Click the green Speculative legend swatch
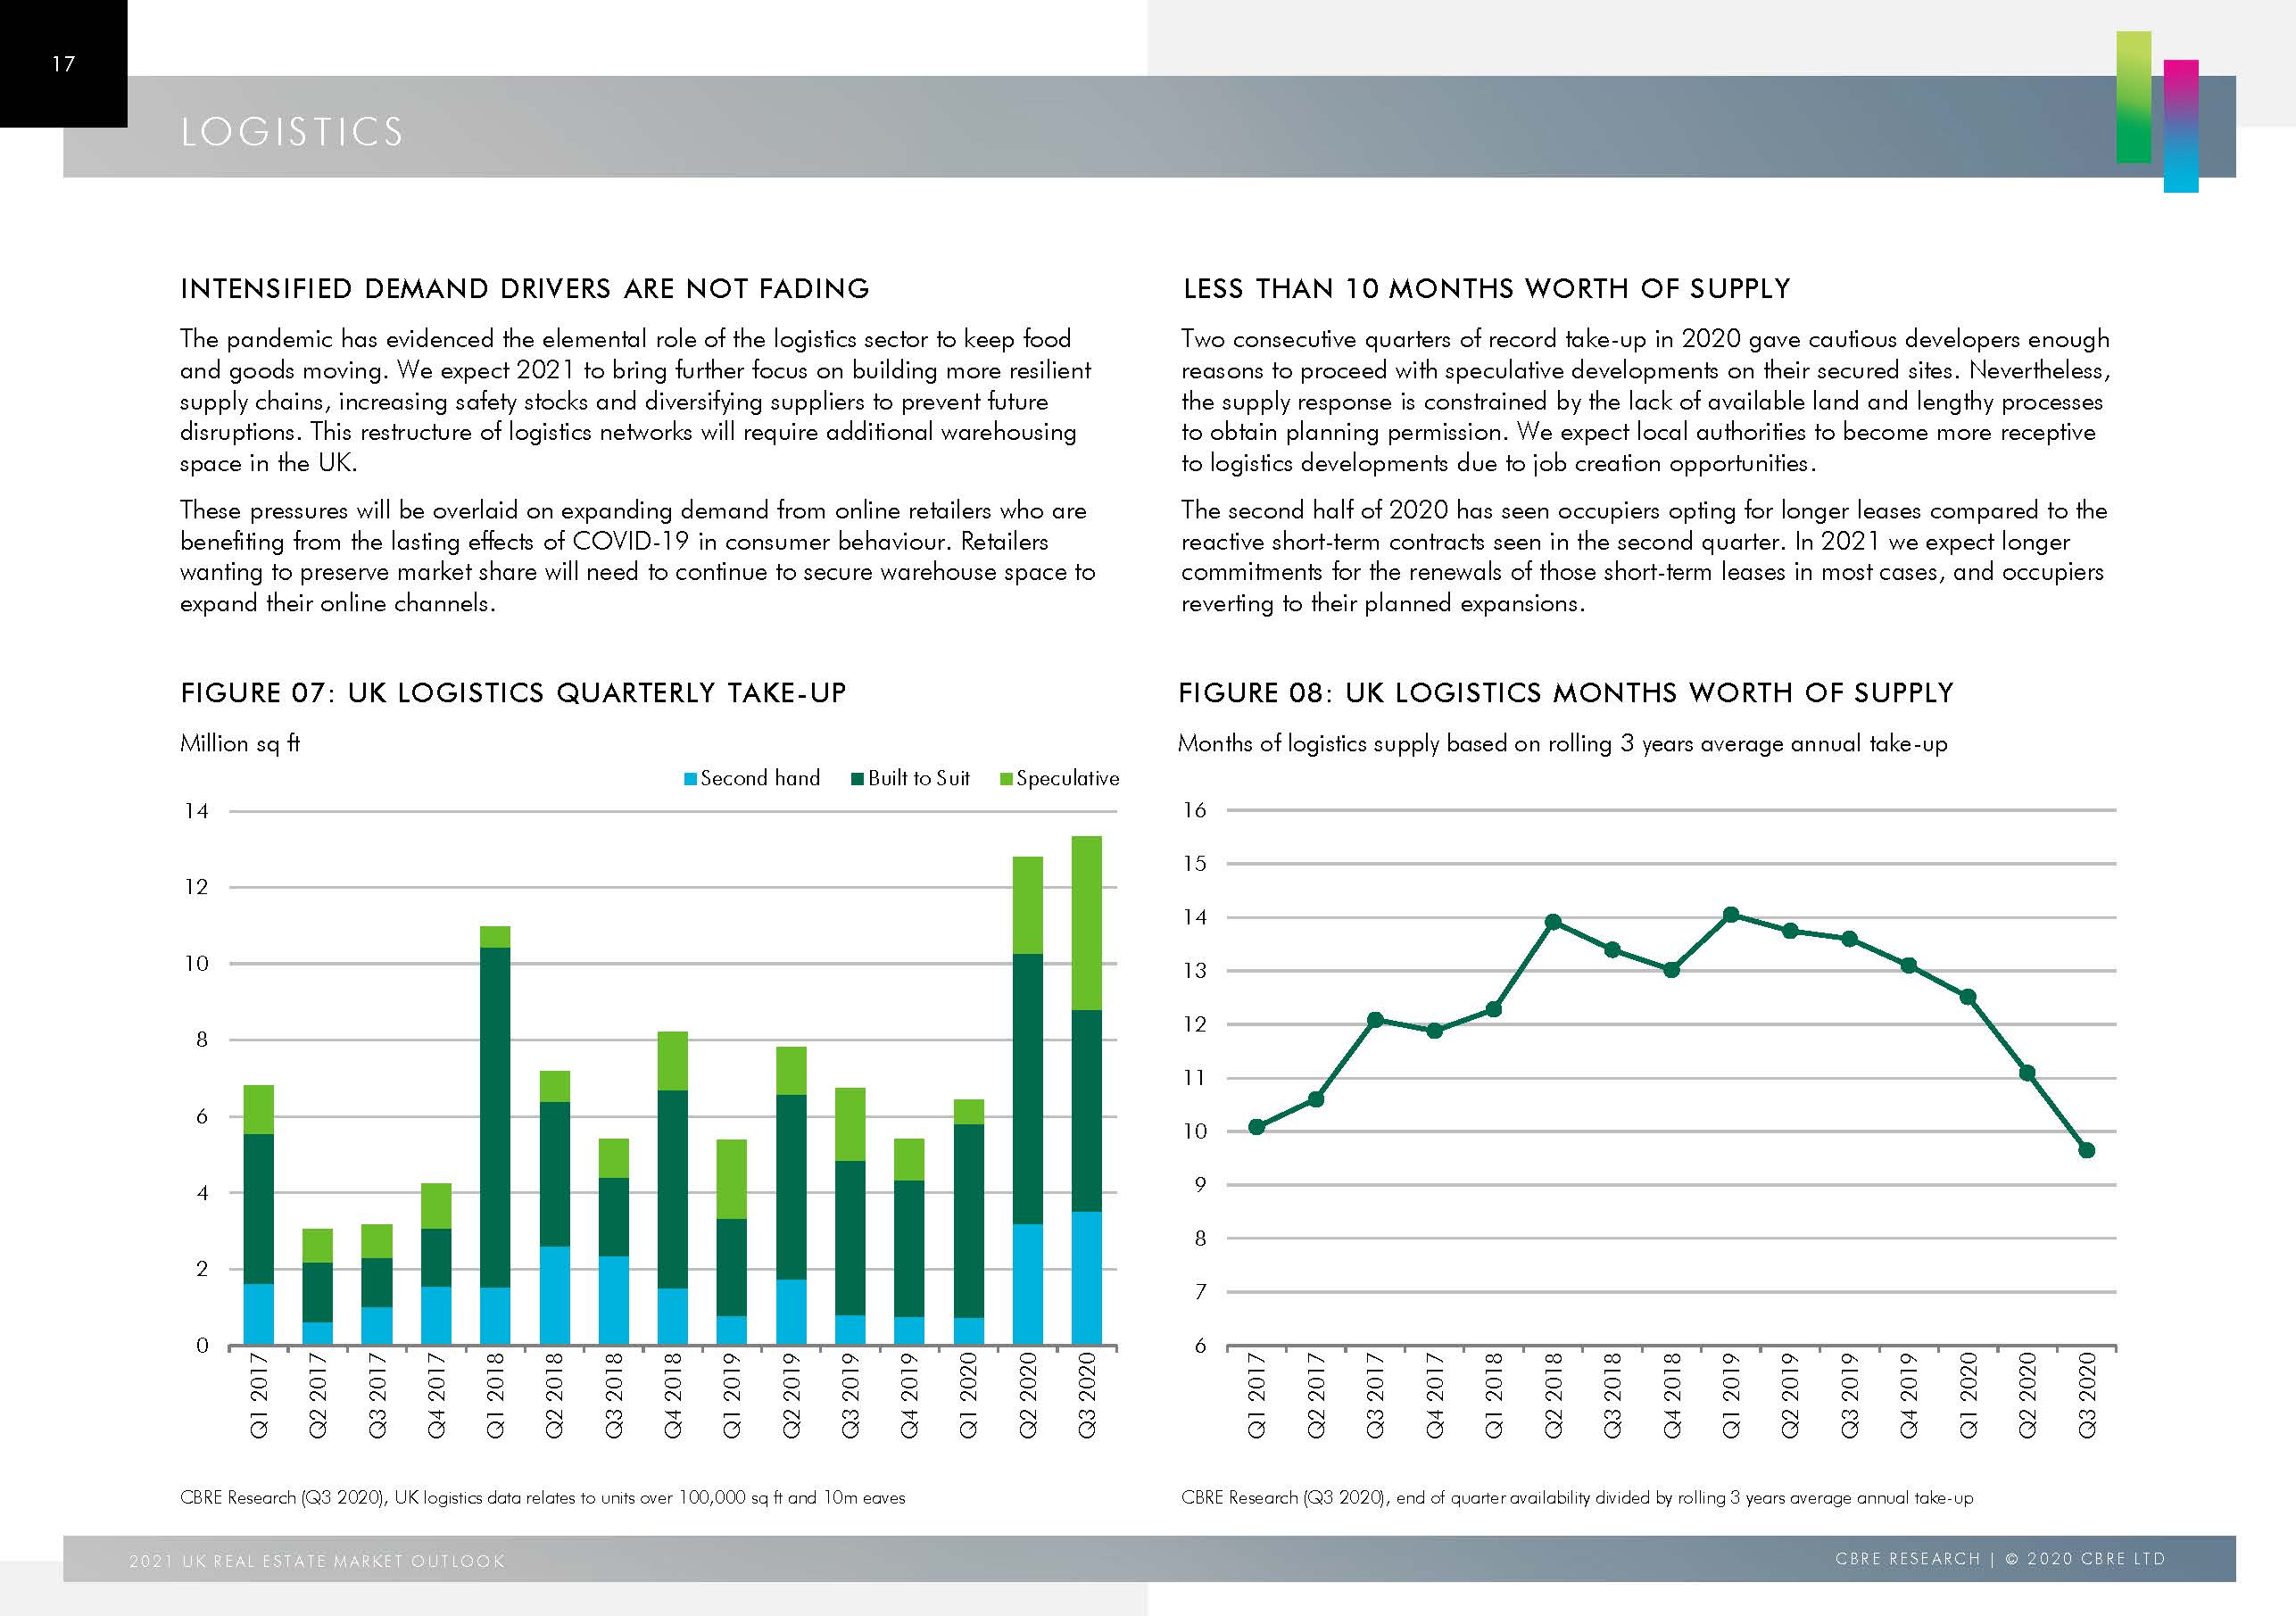The height and width of the screenshot is (1616, 2296). pos(1005,778)
